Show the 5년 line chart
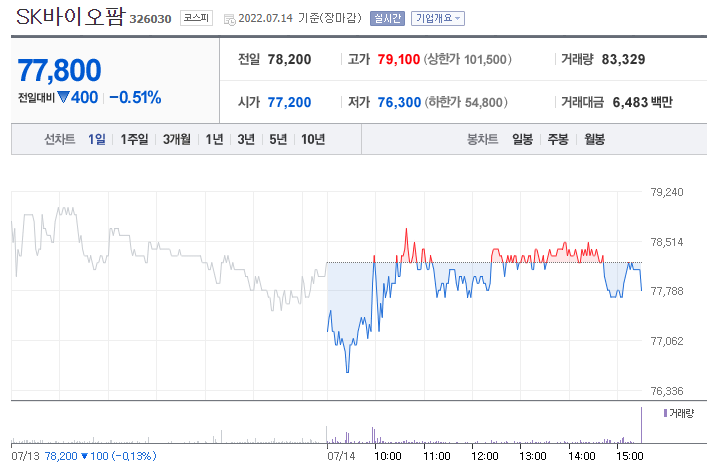Viewport: 707px width, 467px height. tap(278, 139)
